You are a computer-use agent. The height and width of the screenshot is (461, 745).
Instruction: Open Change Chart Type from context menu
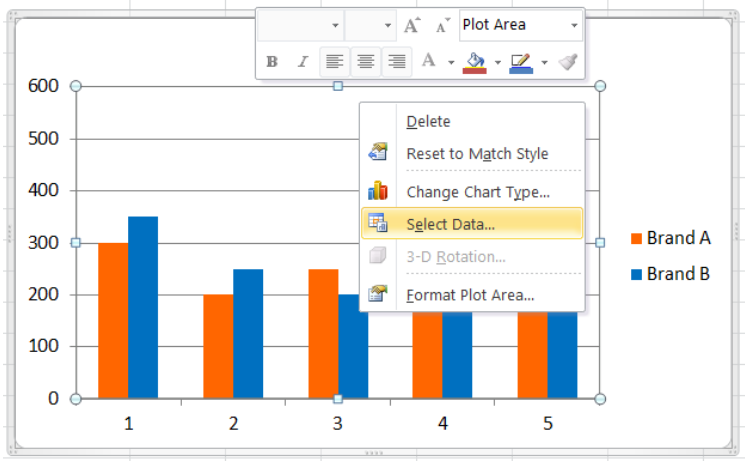point(472,192)
